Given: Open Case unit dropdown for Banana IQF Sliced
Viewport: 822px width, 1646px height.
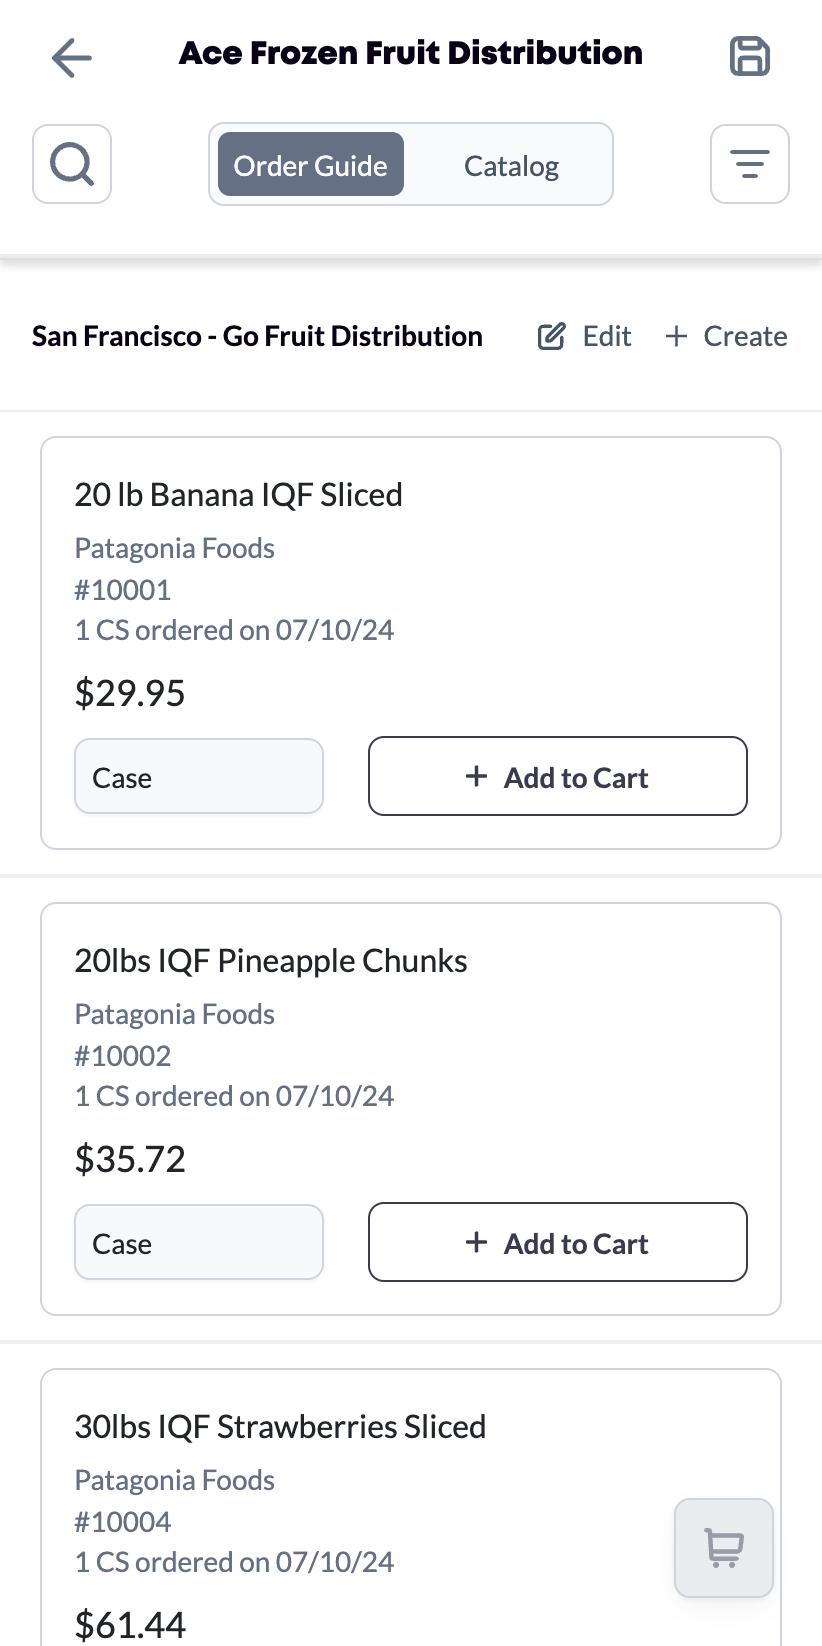Looking at the screenshot, I should pyautogui.click(x=199, y=776).
